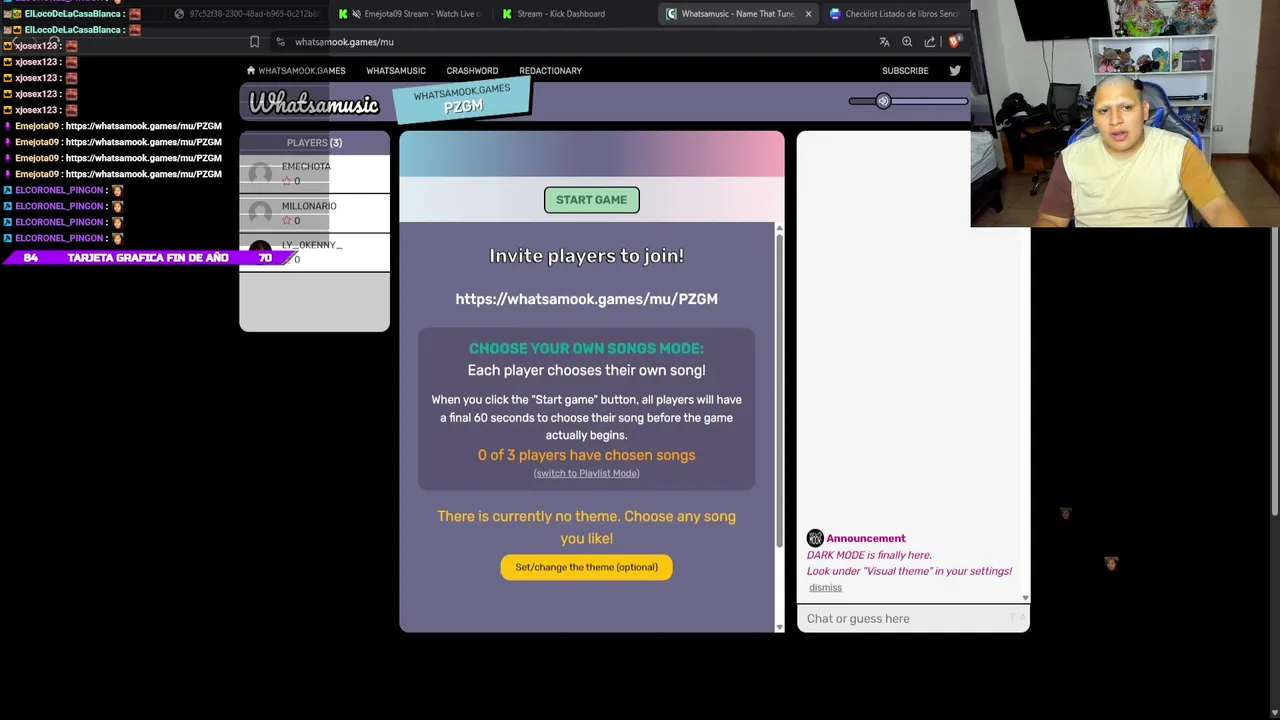This screenshot has height=720, width=1280.
Task: Open the Twitter bird icon
Action: pyautogui.click(x=955, y=71)
